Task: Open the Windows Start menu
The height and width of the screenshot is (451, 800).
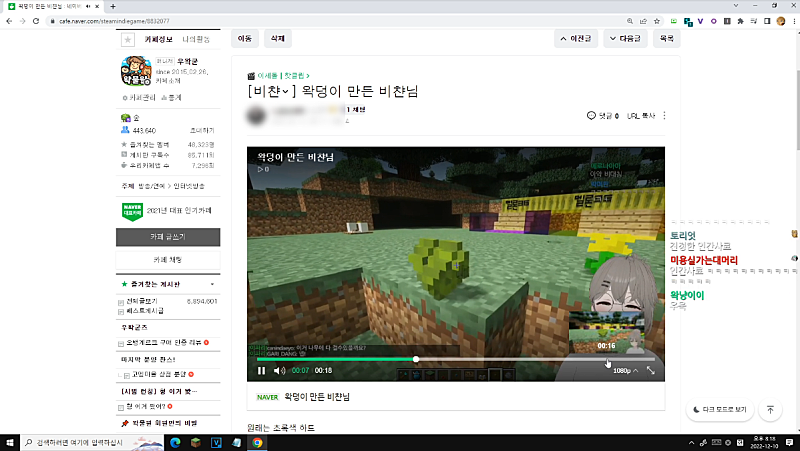Action: tap(10, 442)
